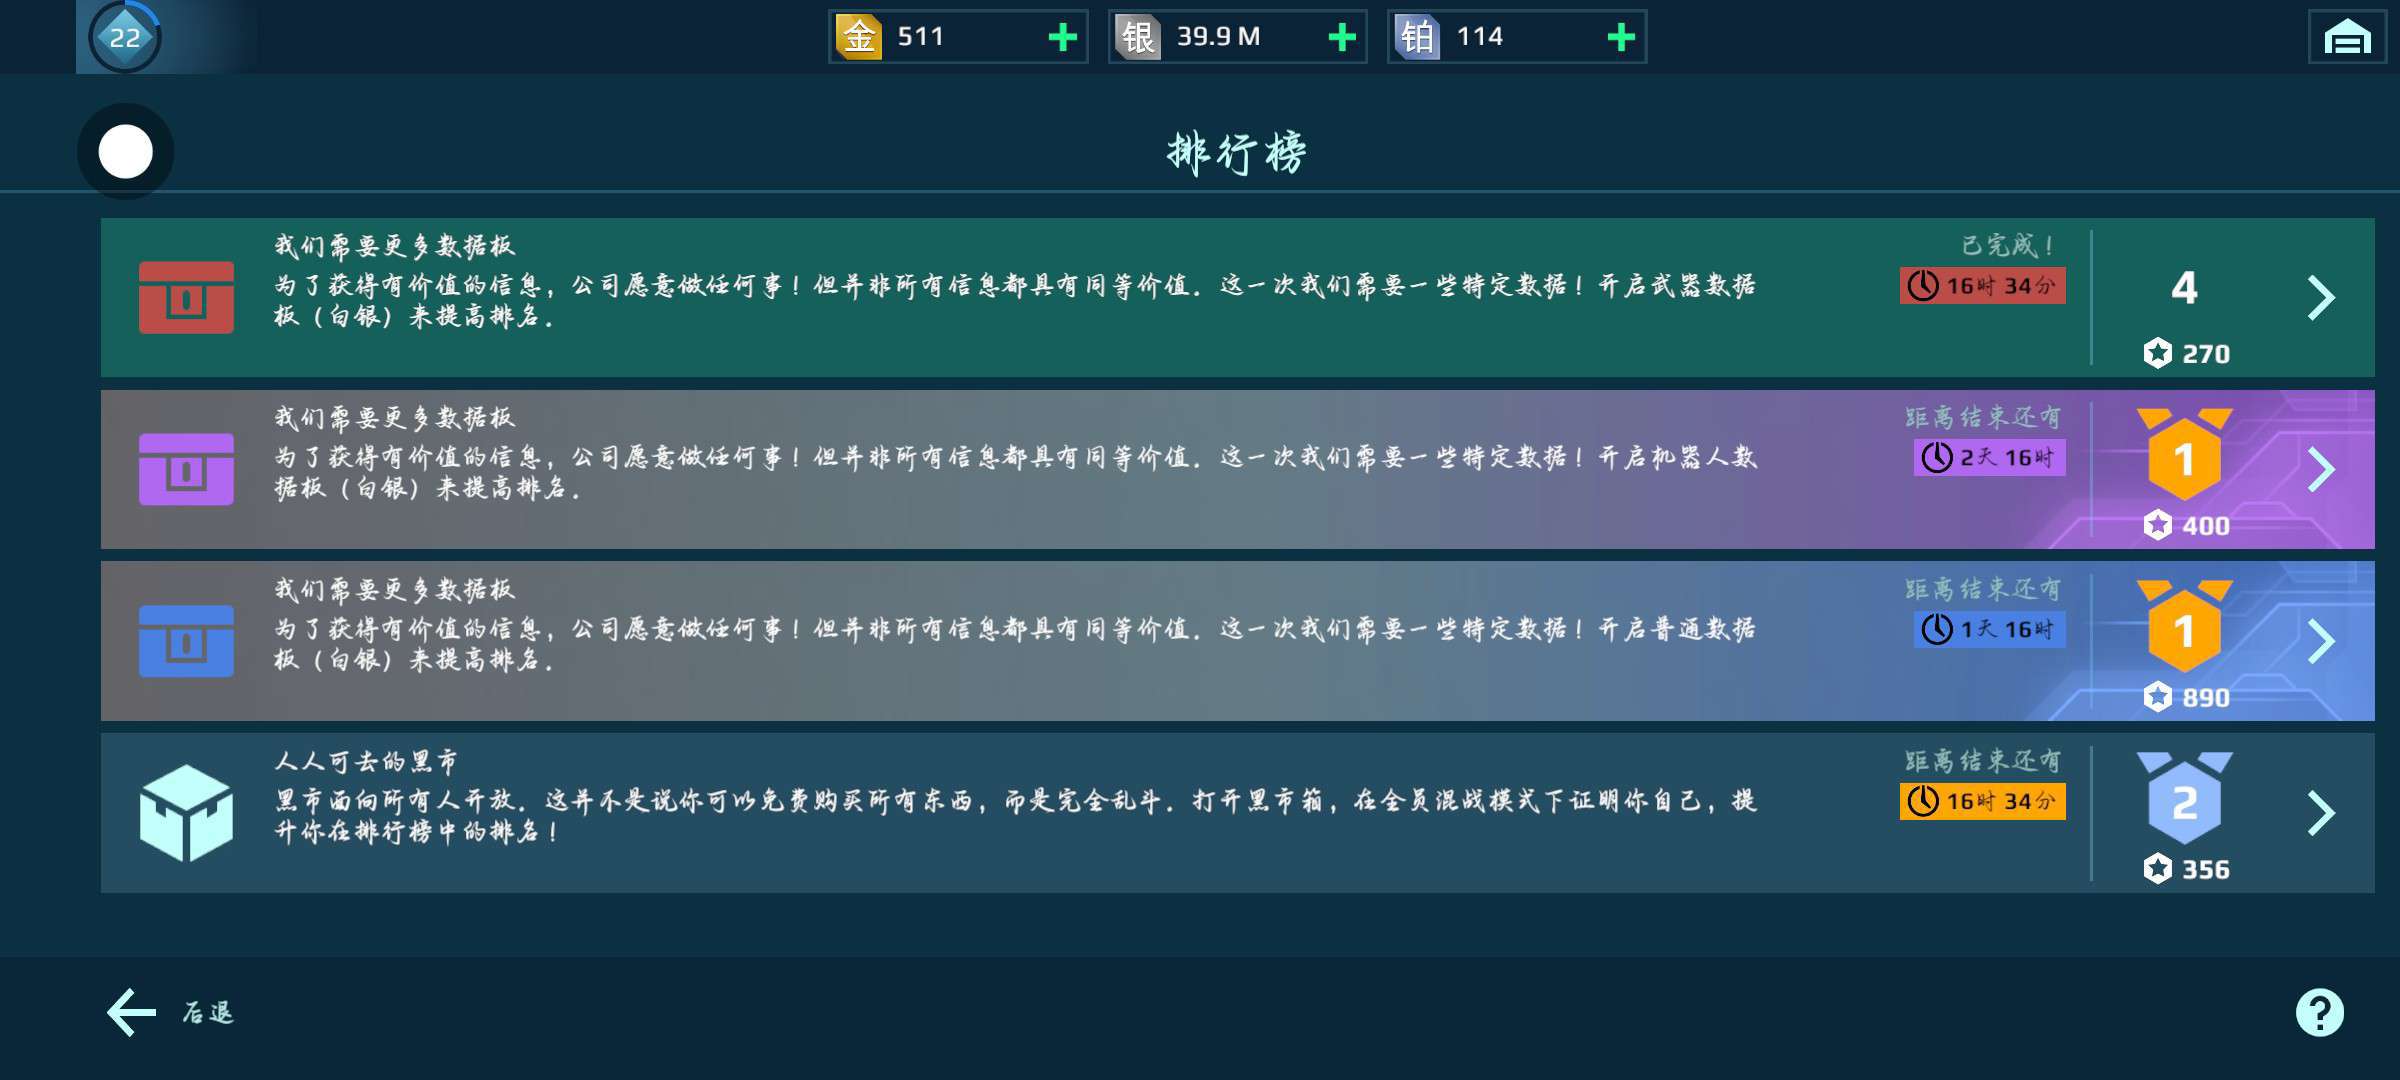Expand the common data board event arrow
This screenshot has height=1080, width=2400.
pos(2321,641)
